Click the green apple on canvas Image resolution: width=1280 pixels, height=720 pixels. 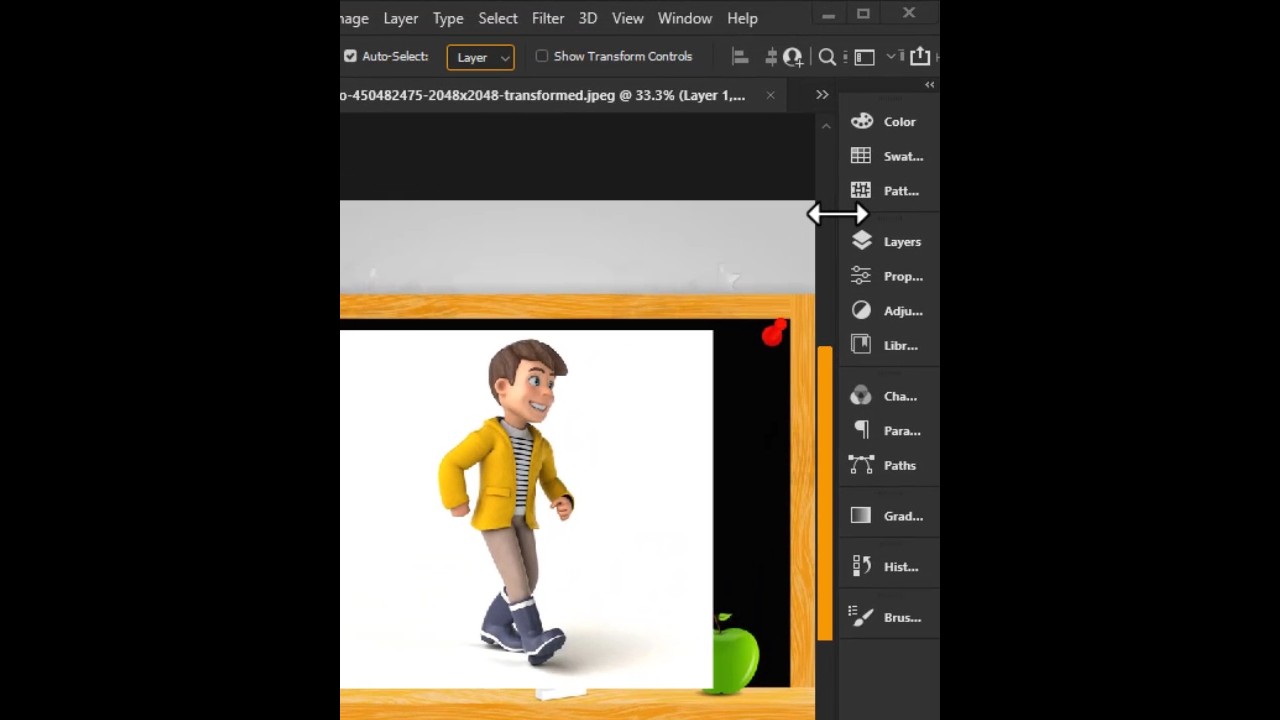(x=736, y=655)
